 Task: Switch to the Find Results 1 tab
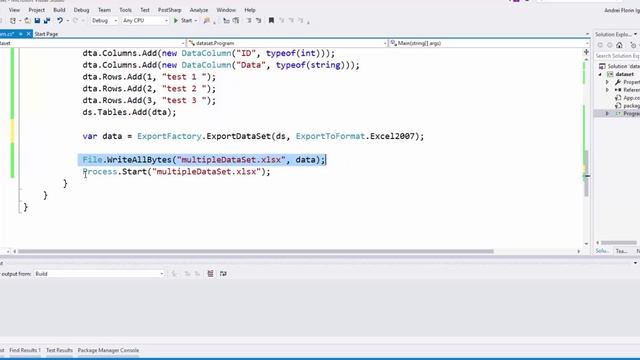[x=25, y=350]
